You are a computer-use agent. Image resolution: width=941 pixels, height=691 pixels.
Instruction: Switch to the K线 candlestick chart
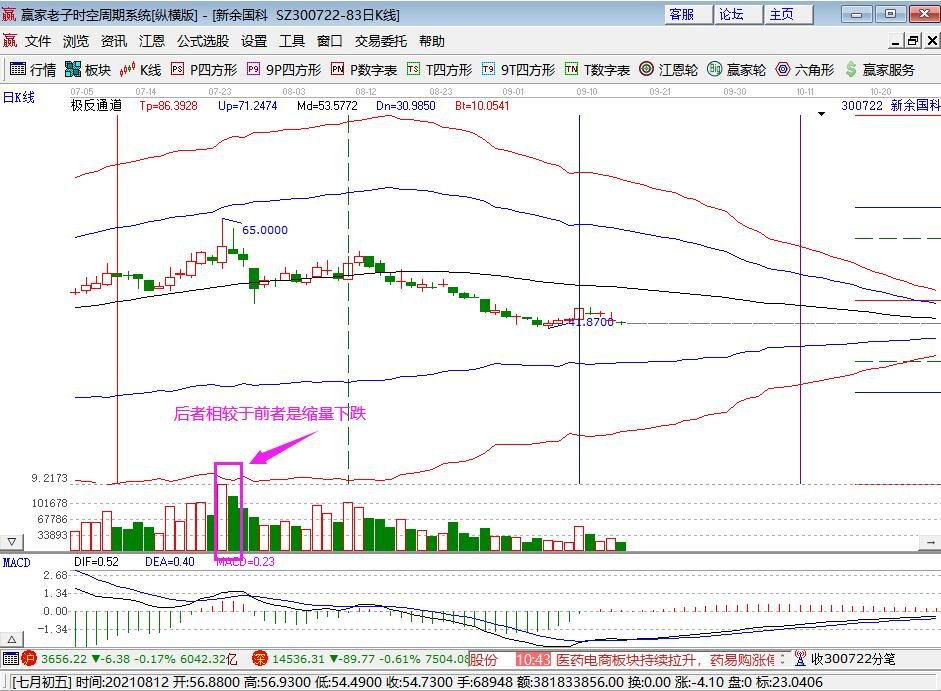pyautogui.click(x=140, y=70)
